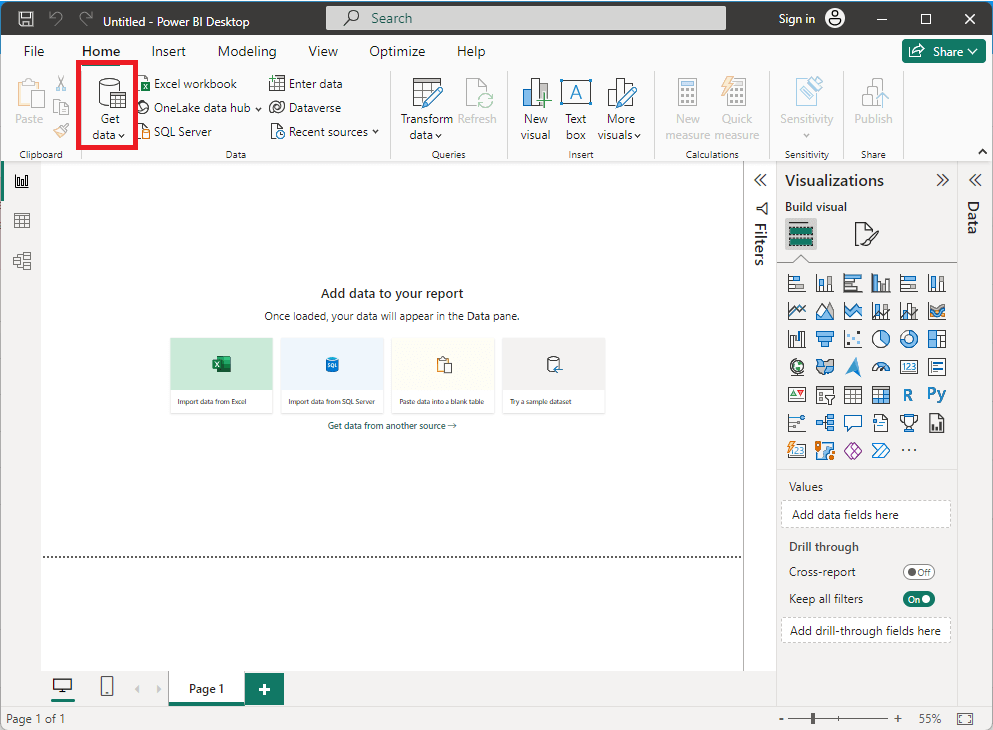Switch to Model view in left sidebar
This screenshot has height=730, width=993.
pos(22,261)
